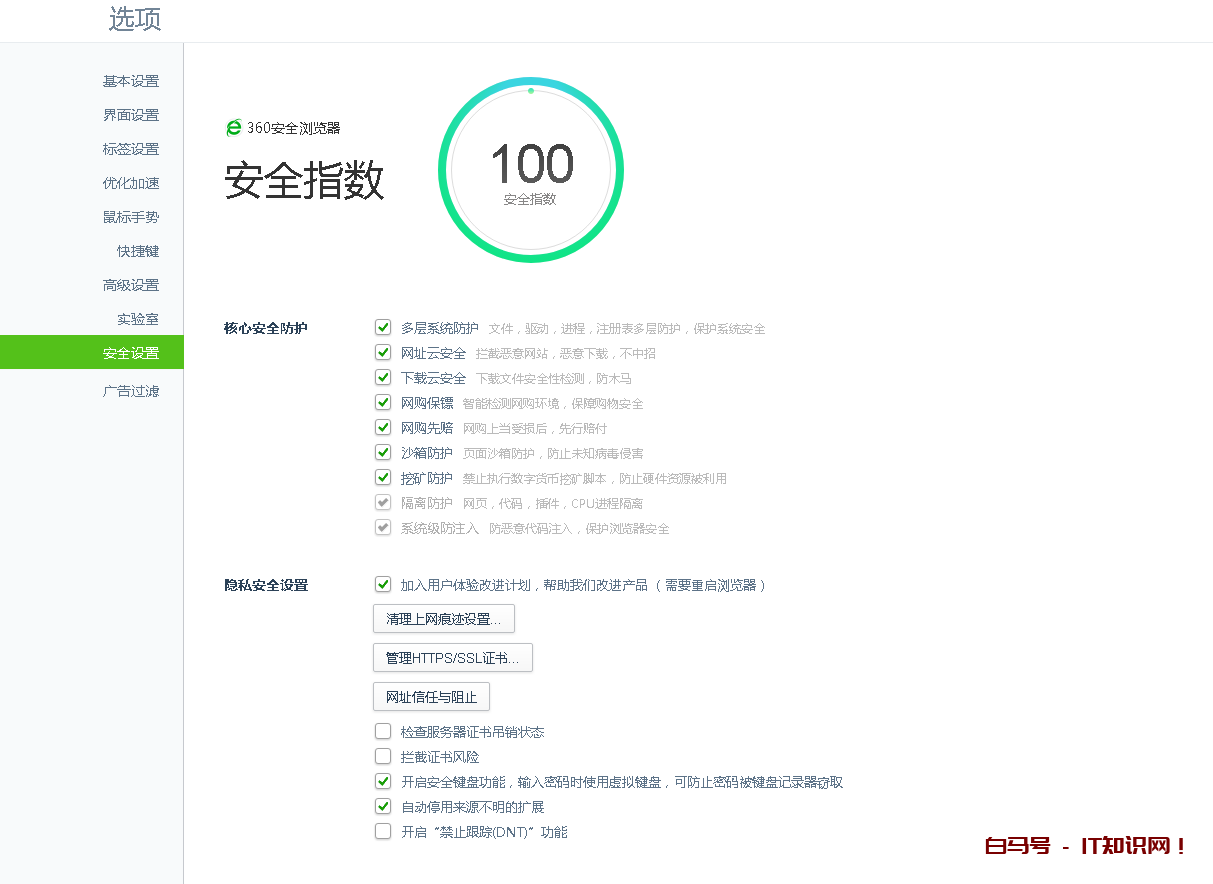Click 清理上网痕迹设置 button
1213x884 pixels.
pyautogui.click(x=443, y=619)
